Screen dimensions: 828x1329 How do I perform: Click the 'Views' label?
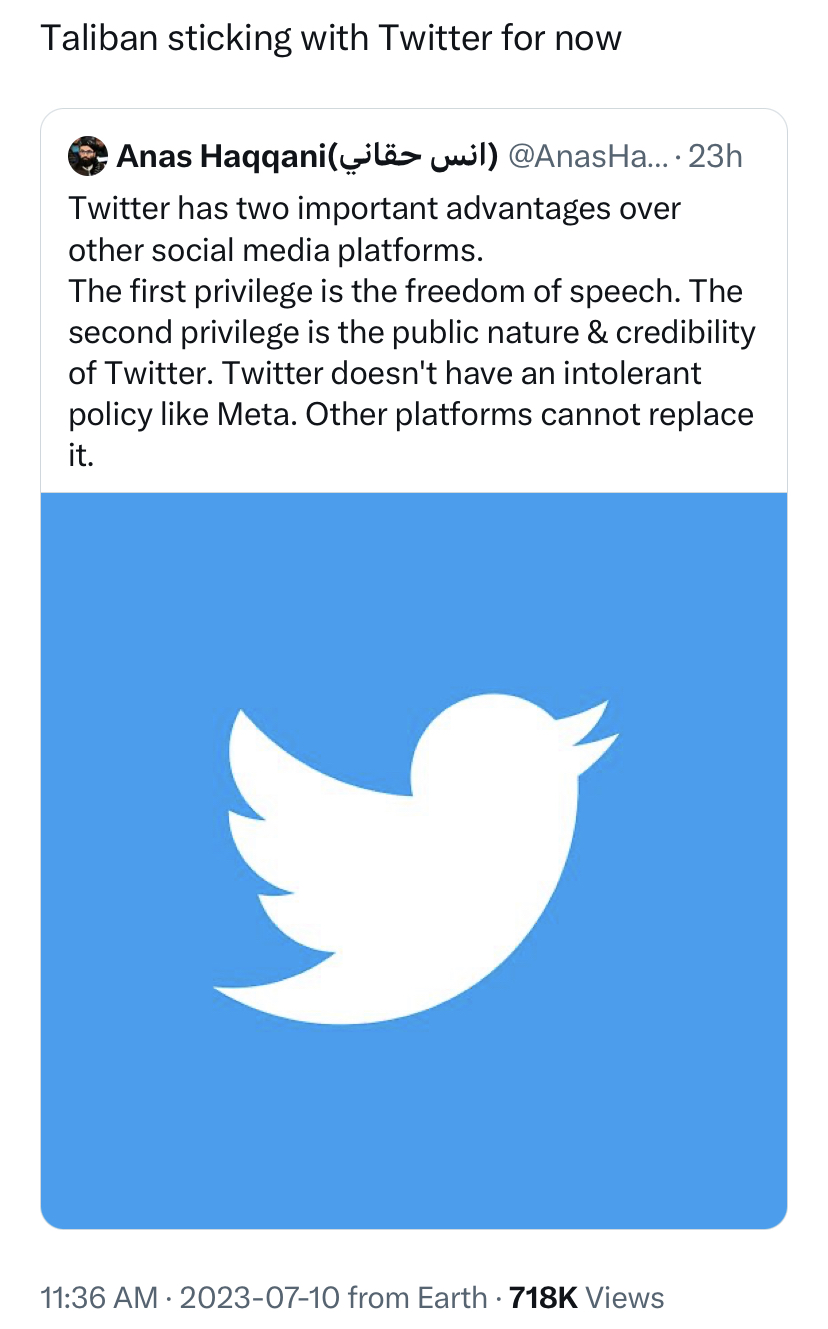pos(625,1298)
